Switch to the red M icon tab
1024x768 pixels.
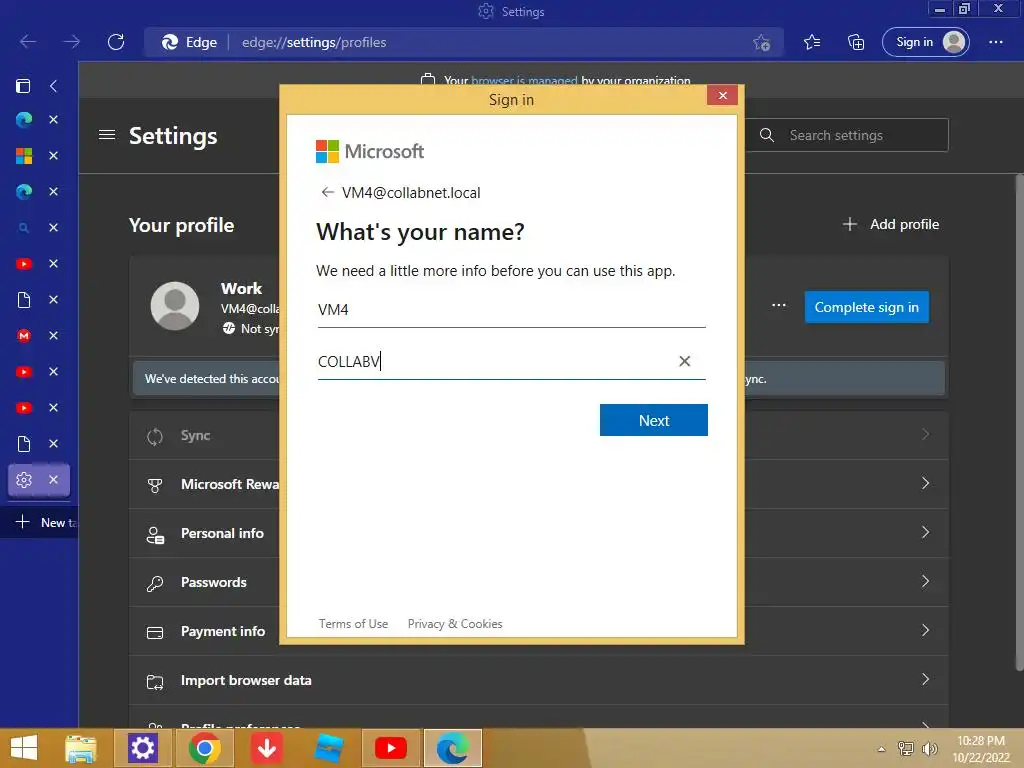click(x=24, y=335)
